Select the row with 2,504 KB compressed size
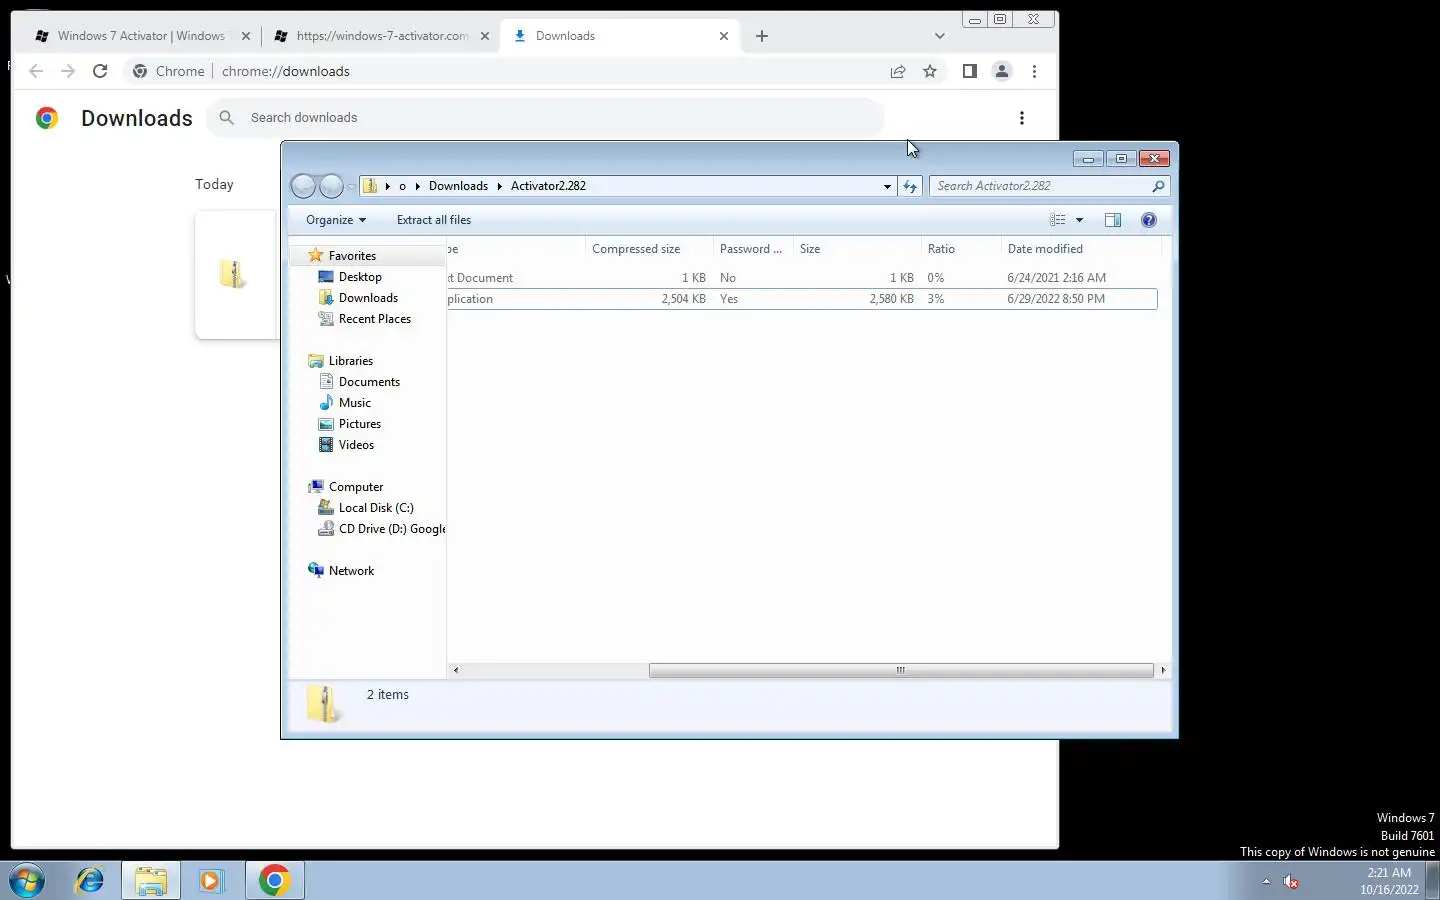The width and height of the screenshot is (1440, 900). (802, 299)
